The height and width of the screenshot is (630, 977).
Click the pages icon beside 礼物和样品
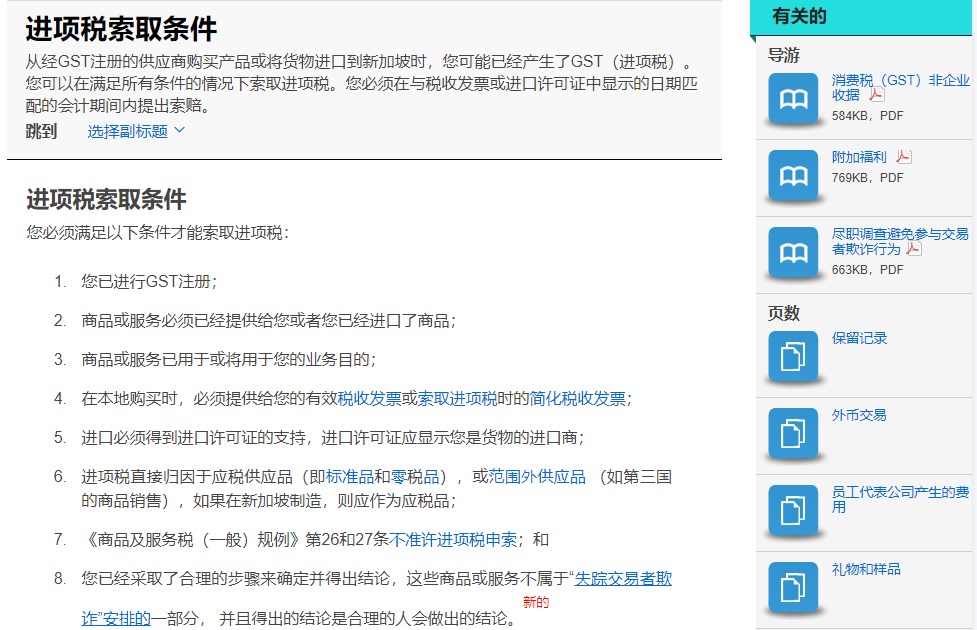(x=793, y=586)
